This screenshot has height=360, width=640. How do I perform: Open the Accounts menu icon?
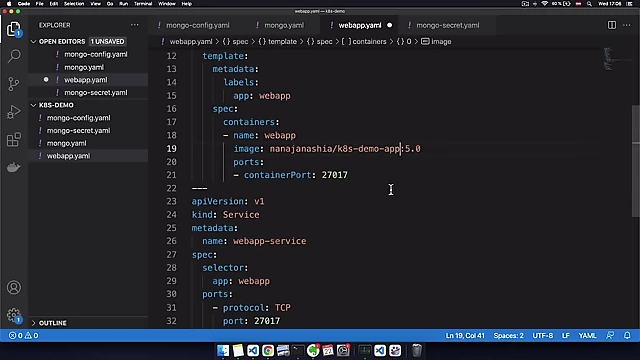click(13, 287)
